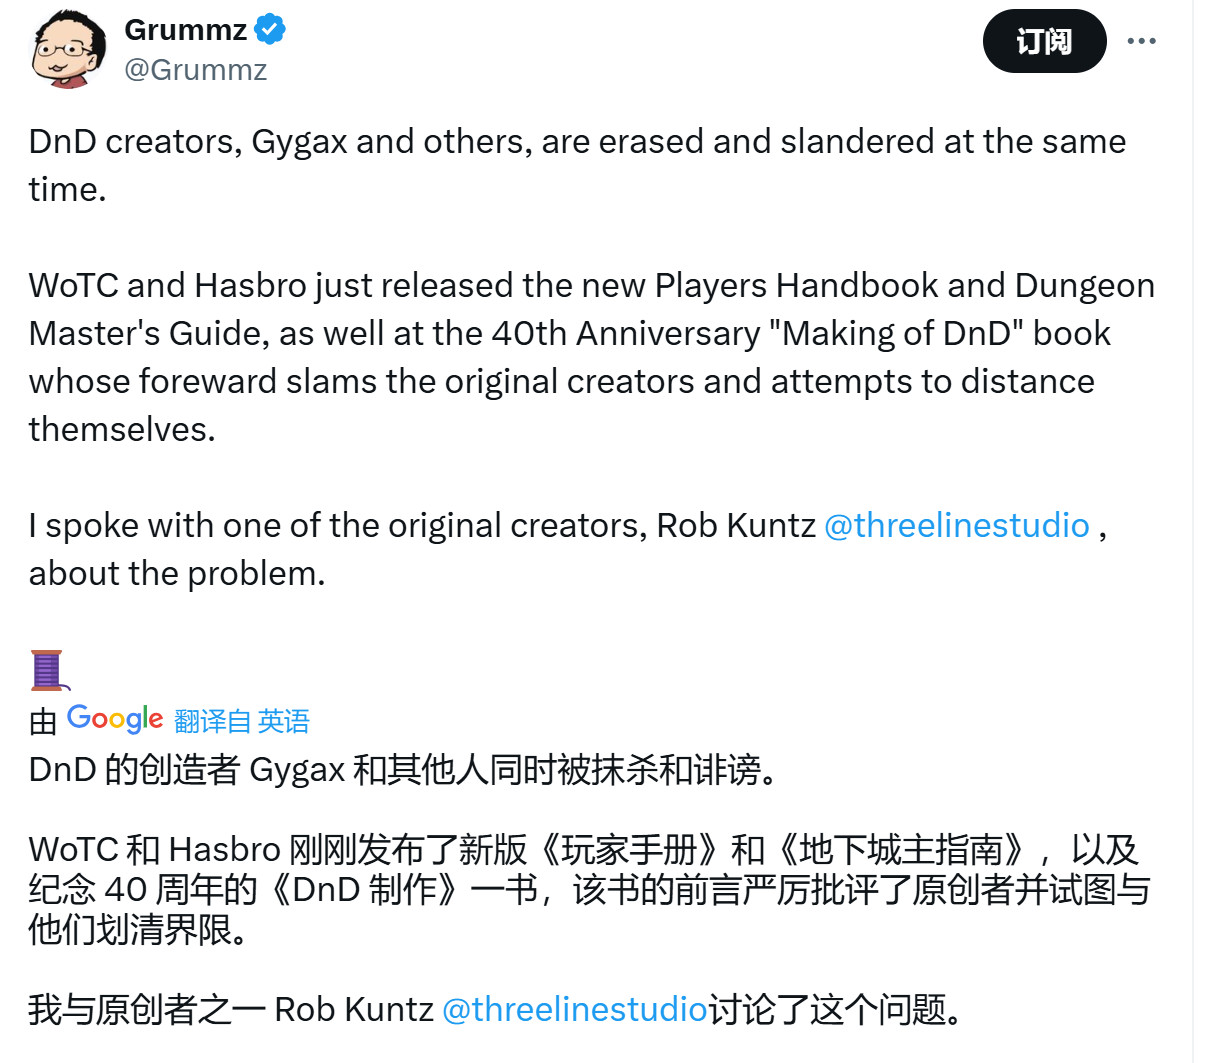Click the words "about the problem."
The image size is (1225, 1063).
[177, 573]
